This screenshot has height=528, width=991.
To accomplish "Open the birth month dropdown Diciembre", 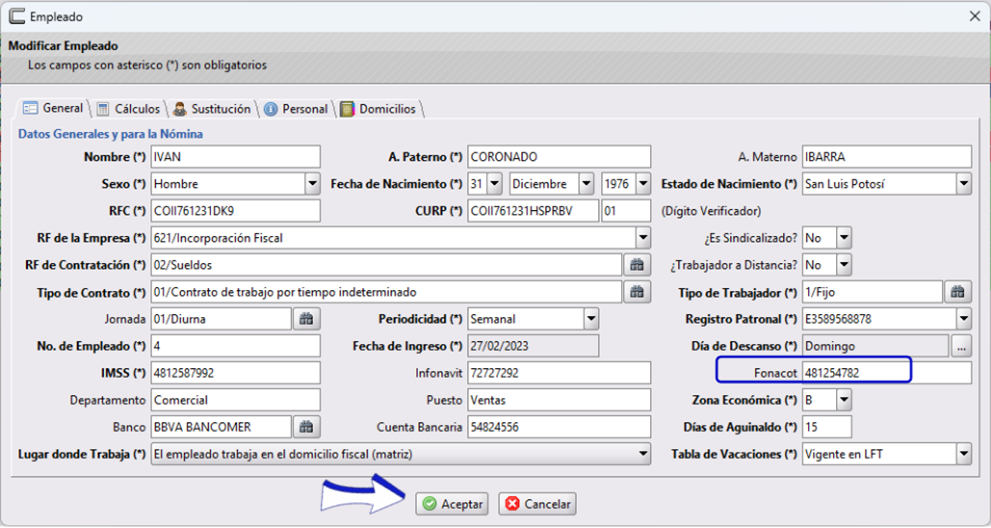I will coord(587,184).
